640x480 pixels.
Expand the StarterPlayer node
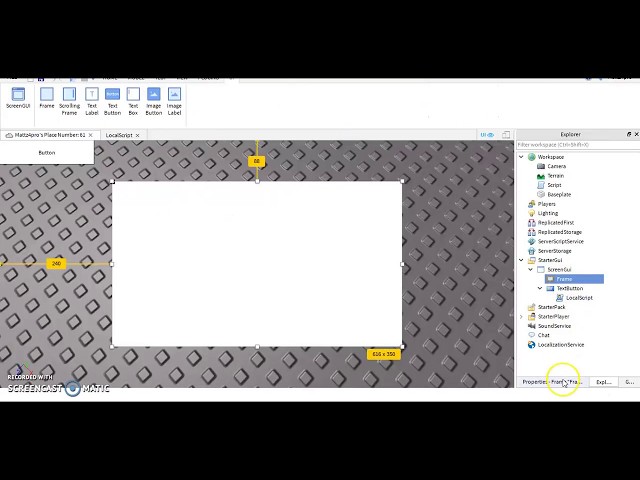click(x=521, y=316)
